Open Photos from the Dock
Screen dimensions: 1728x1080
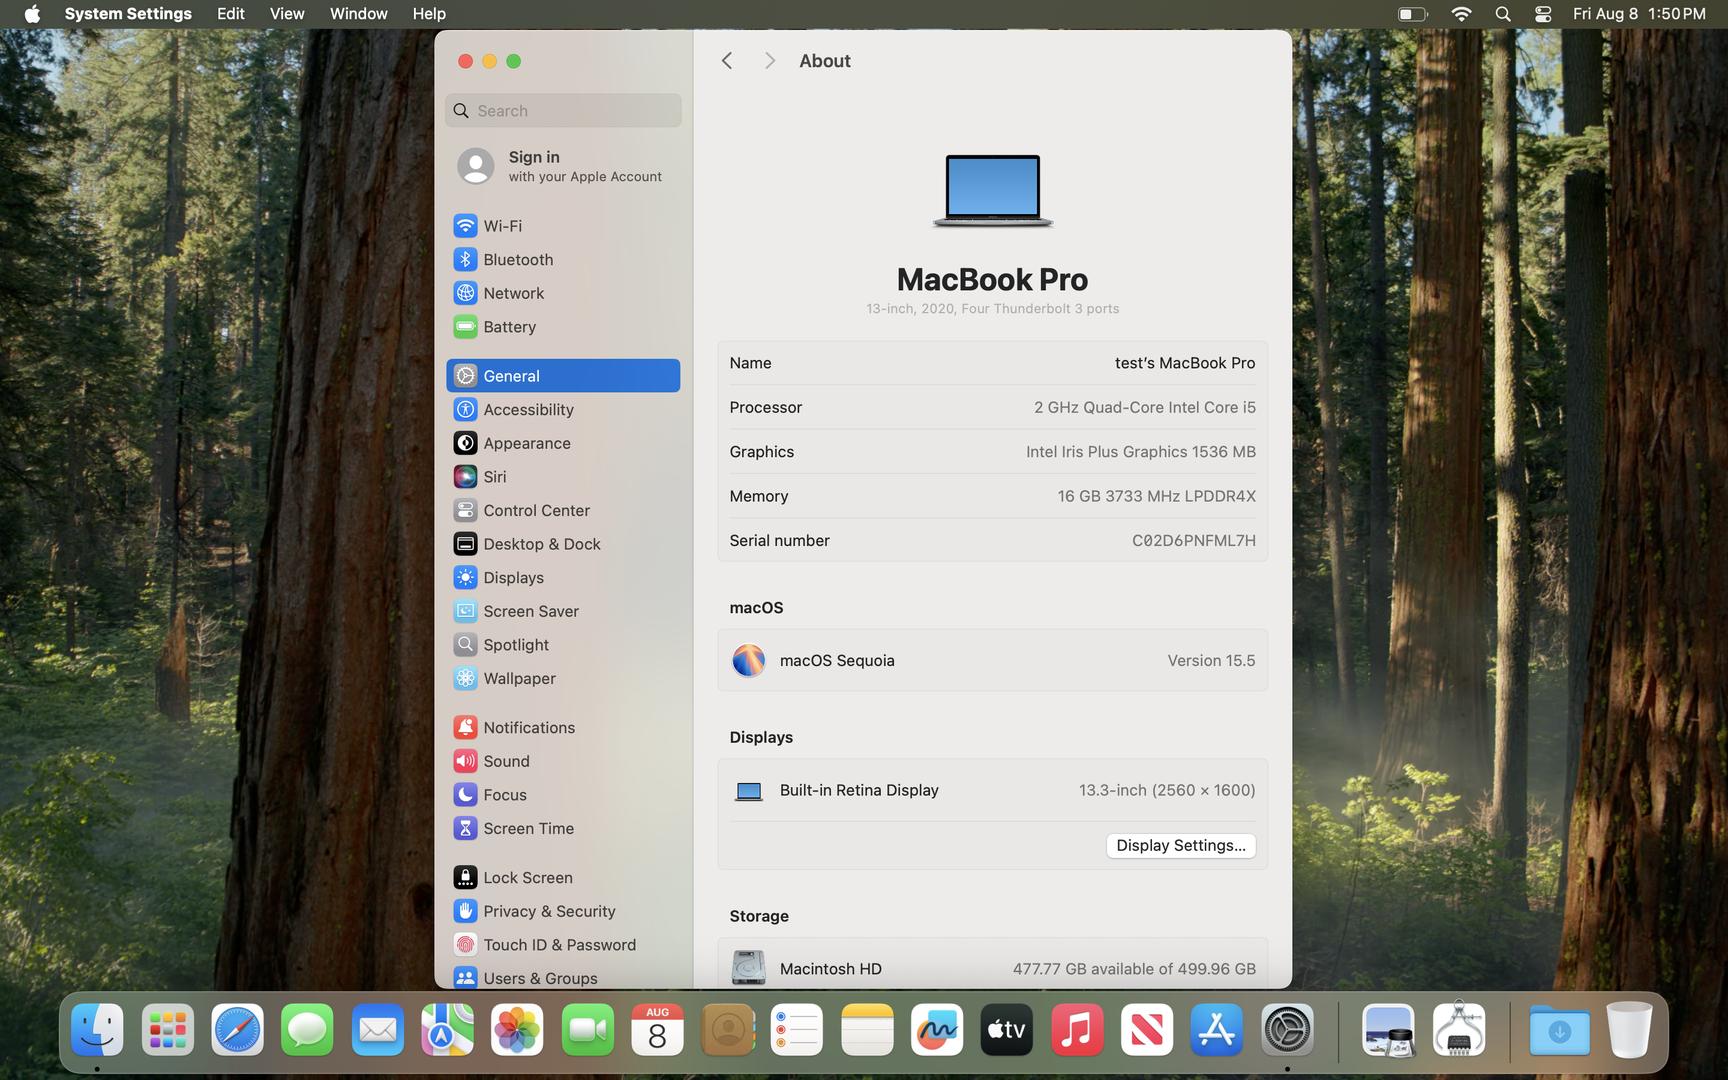pos(517,1030)
